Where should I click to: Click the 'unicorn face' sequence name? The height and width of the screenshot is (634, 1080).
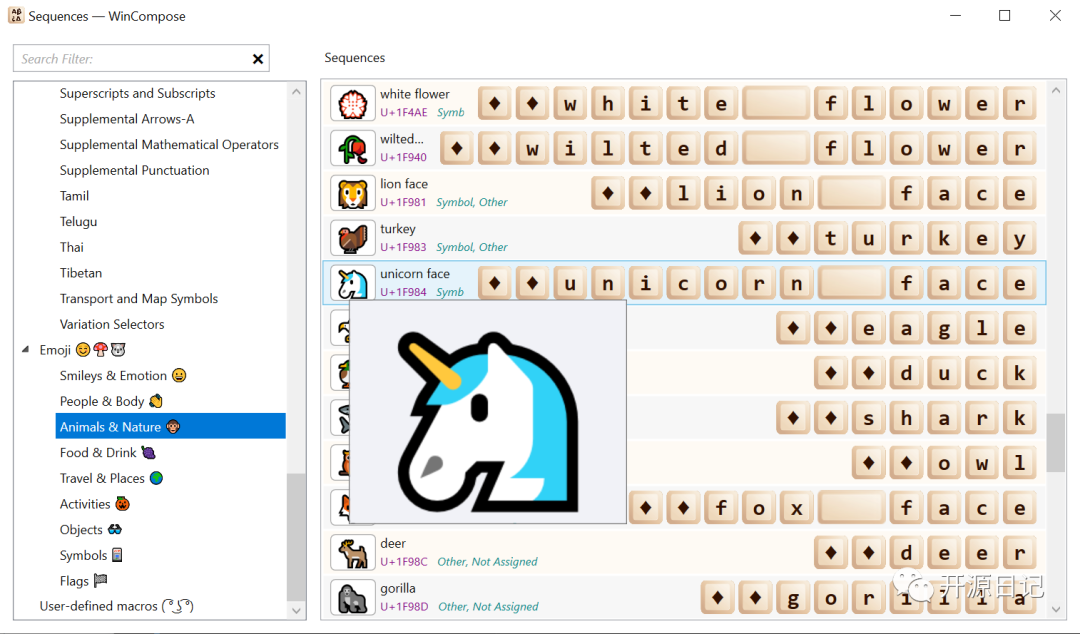(415, 274)
